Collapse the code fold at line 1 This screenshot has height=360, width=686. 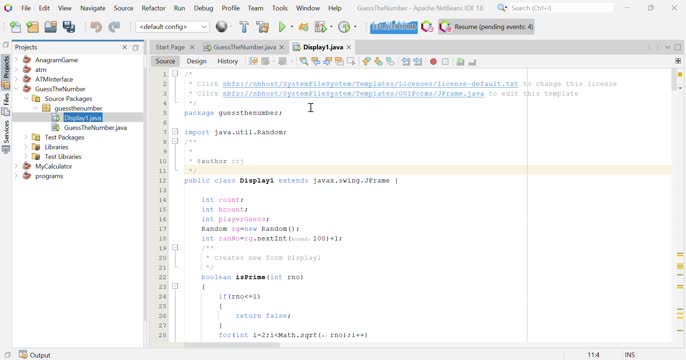point(175,73)
